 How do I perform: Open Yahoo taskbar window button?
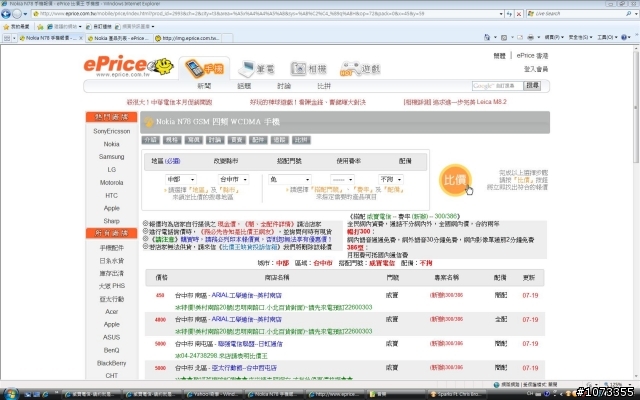[213, 394]
